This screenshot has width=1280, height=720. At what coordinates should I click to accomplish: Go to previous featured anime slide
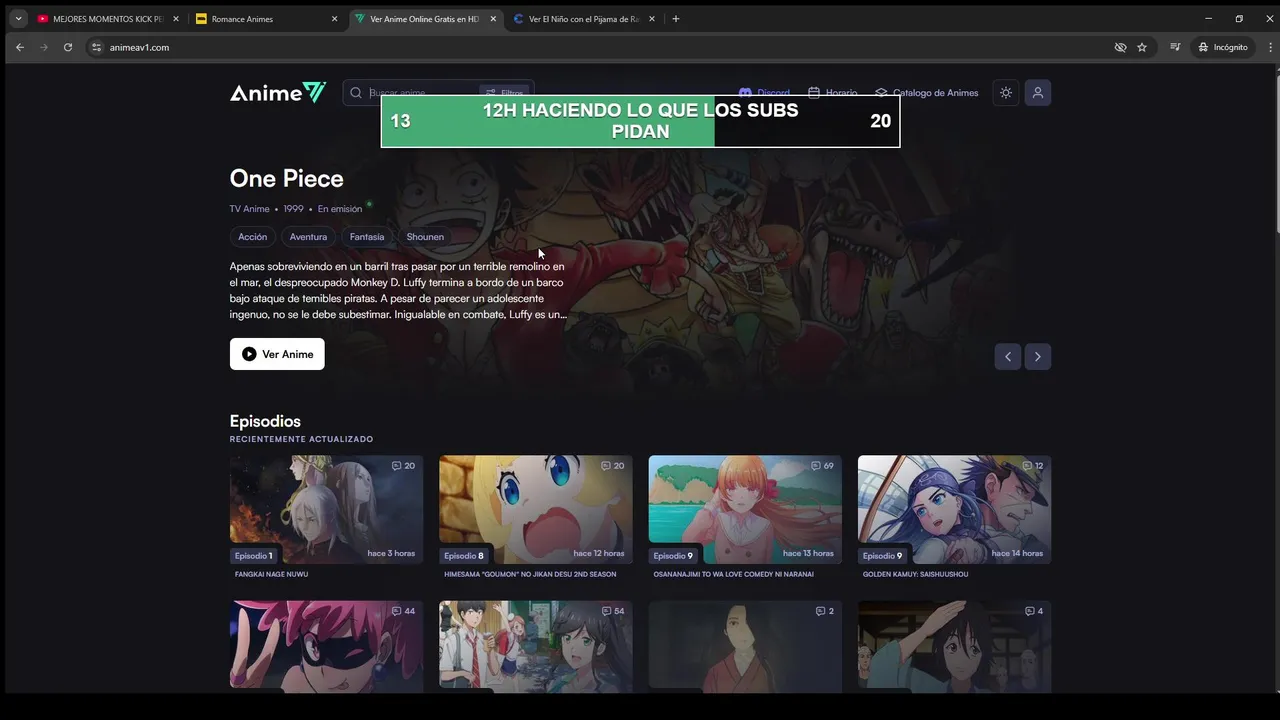tap(1007, 357)
